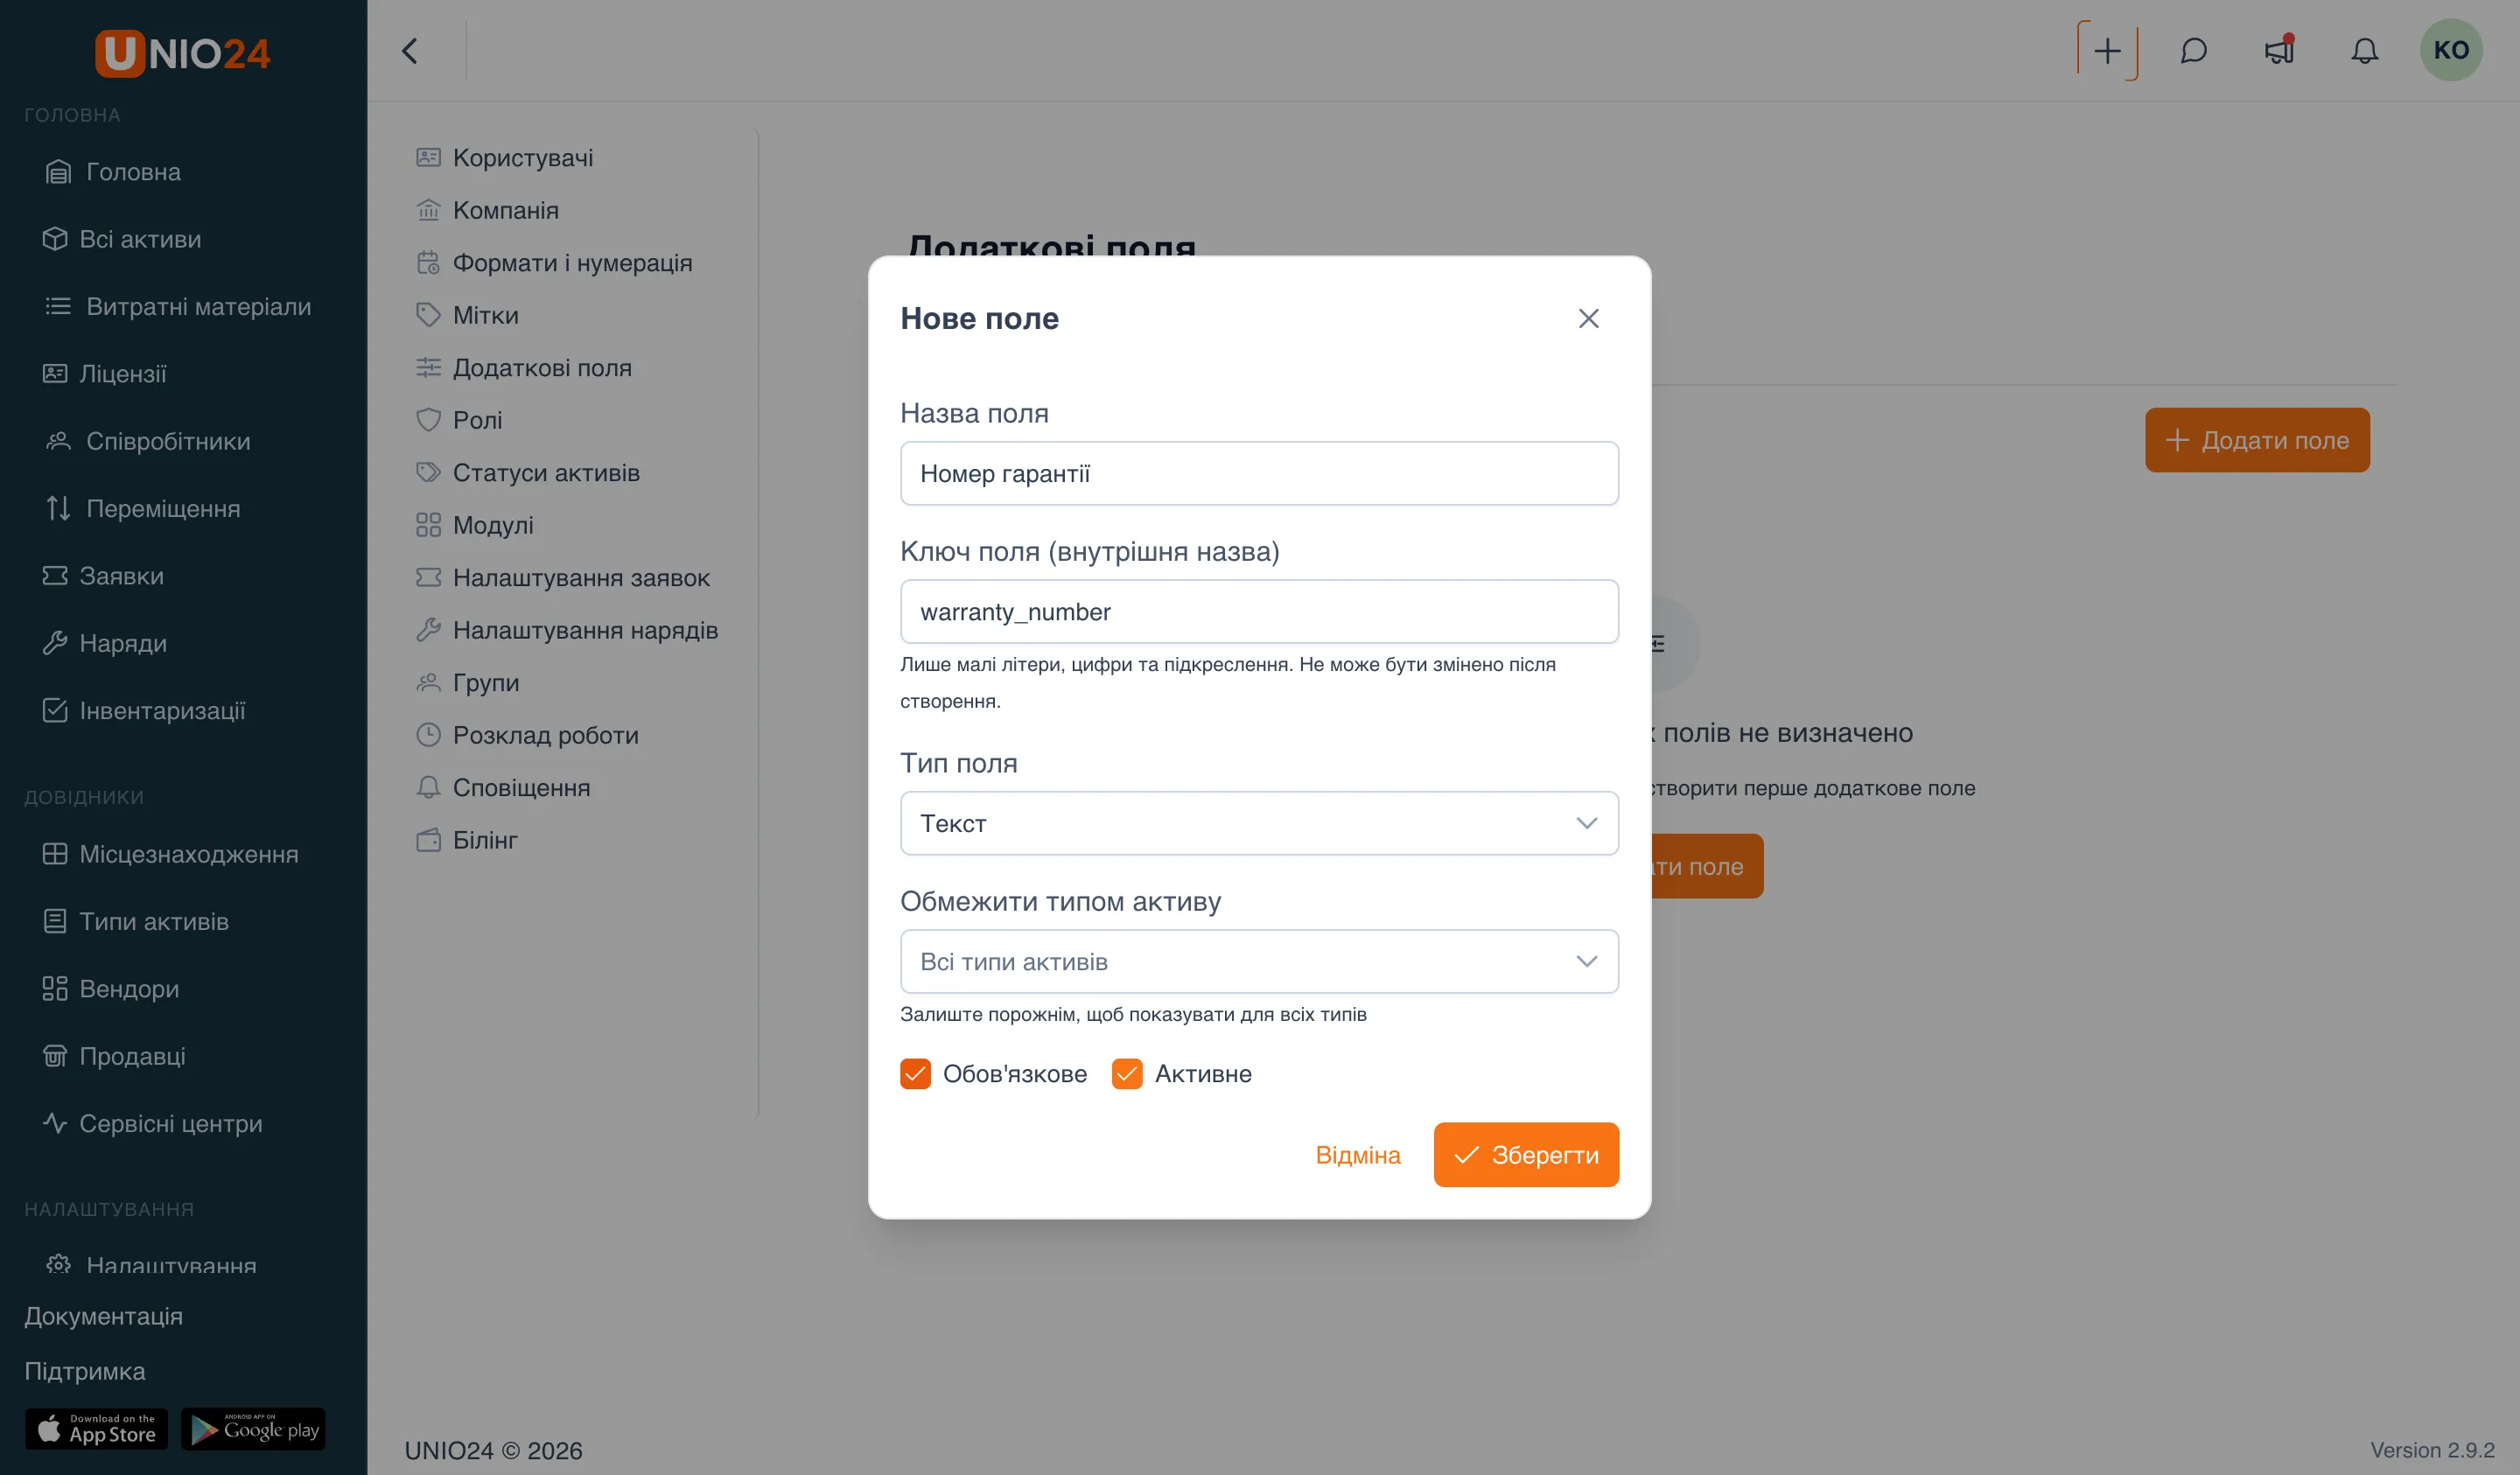Focus the warranty_number key field

click(x=1259, y=611)
